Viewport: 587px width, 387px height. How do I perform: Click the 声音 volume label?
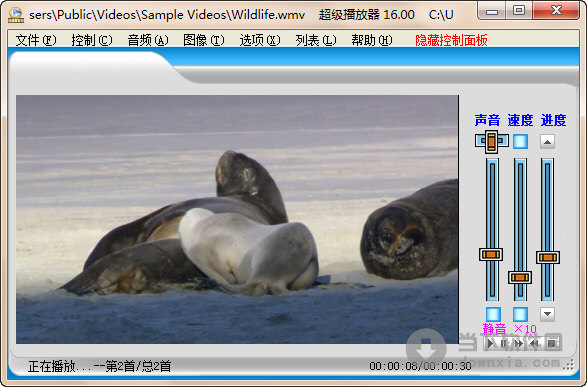(487, 120)
